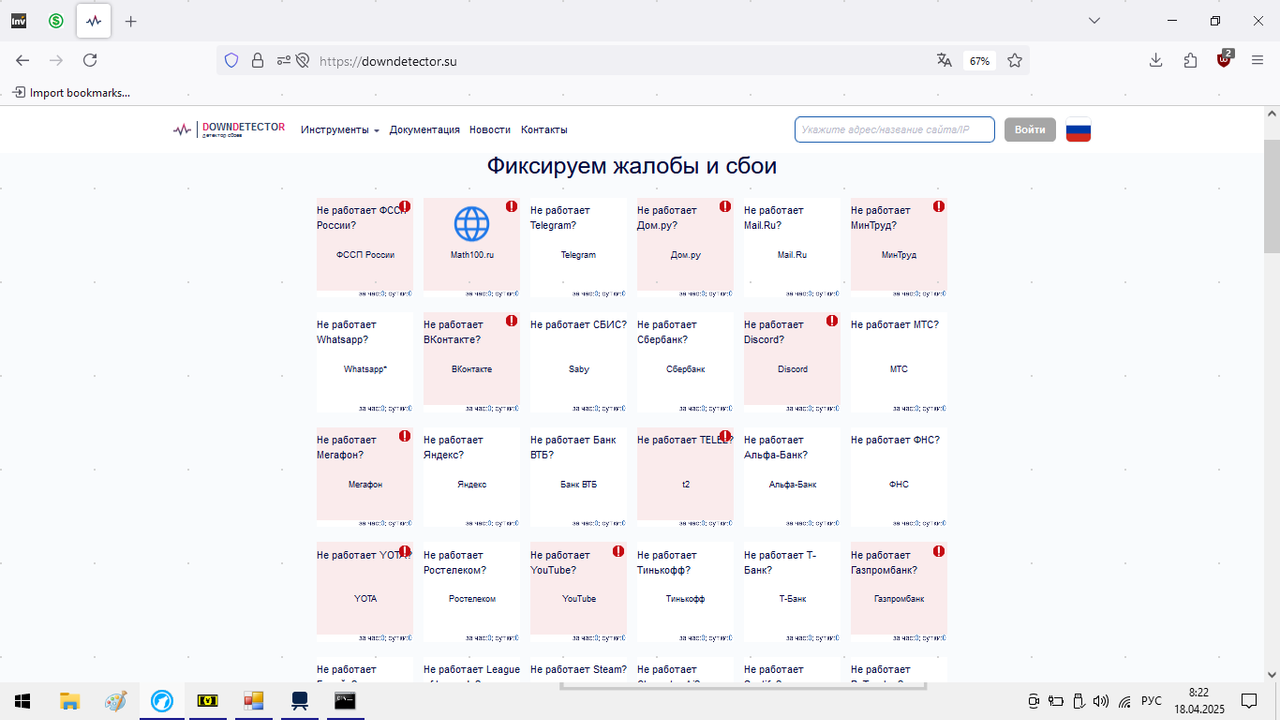Click the Math100.ru globe icon
The image size is (1280, 720).
pyautogui.click(x=472, y=225)
